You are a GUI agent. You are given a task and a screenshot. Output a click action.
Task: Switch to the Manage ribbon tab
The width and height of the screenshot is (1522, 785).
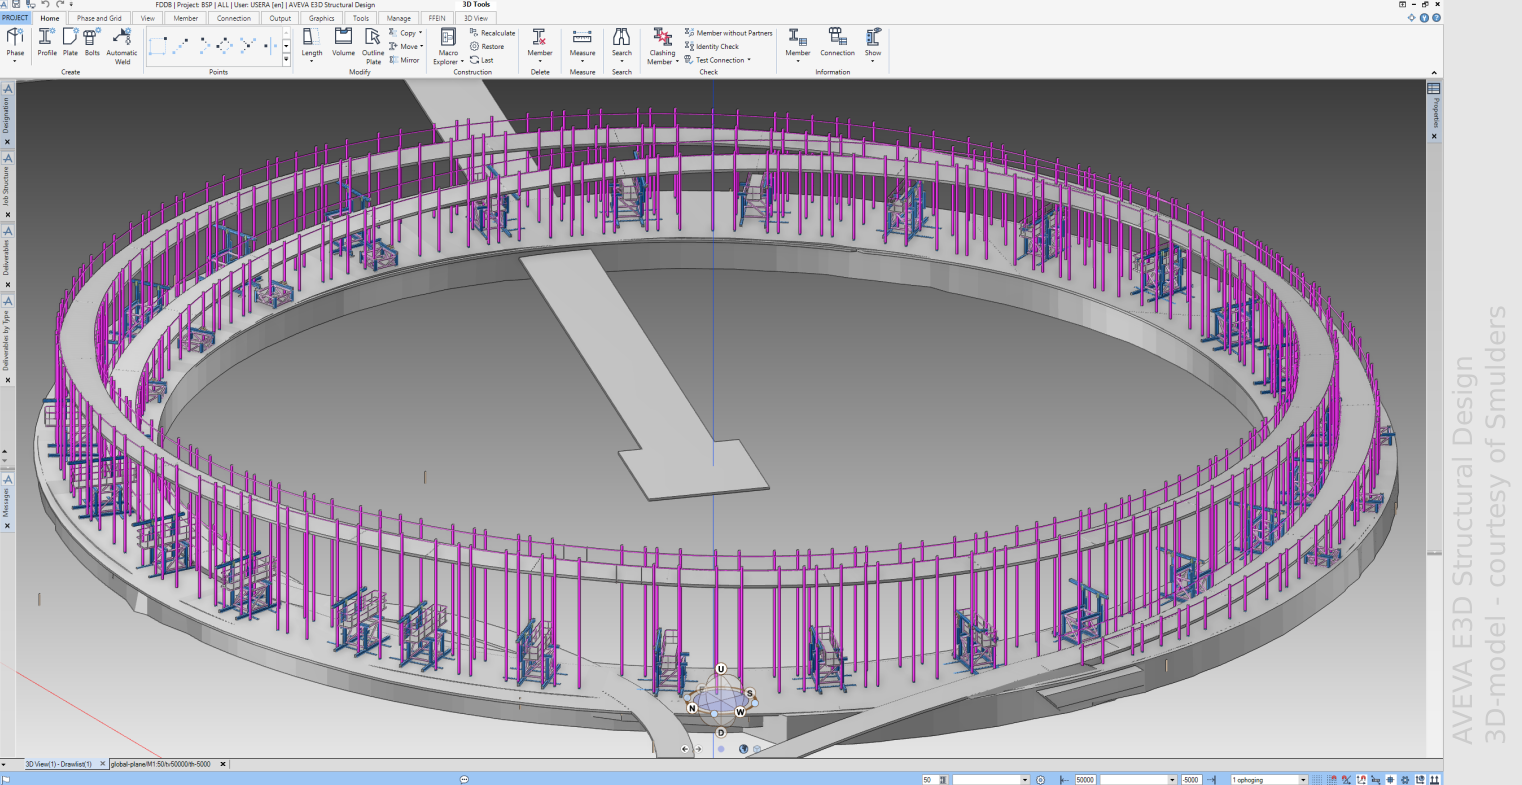tap(399, 18)
